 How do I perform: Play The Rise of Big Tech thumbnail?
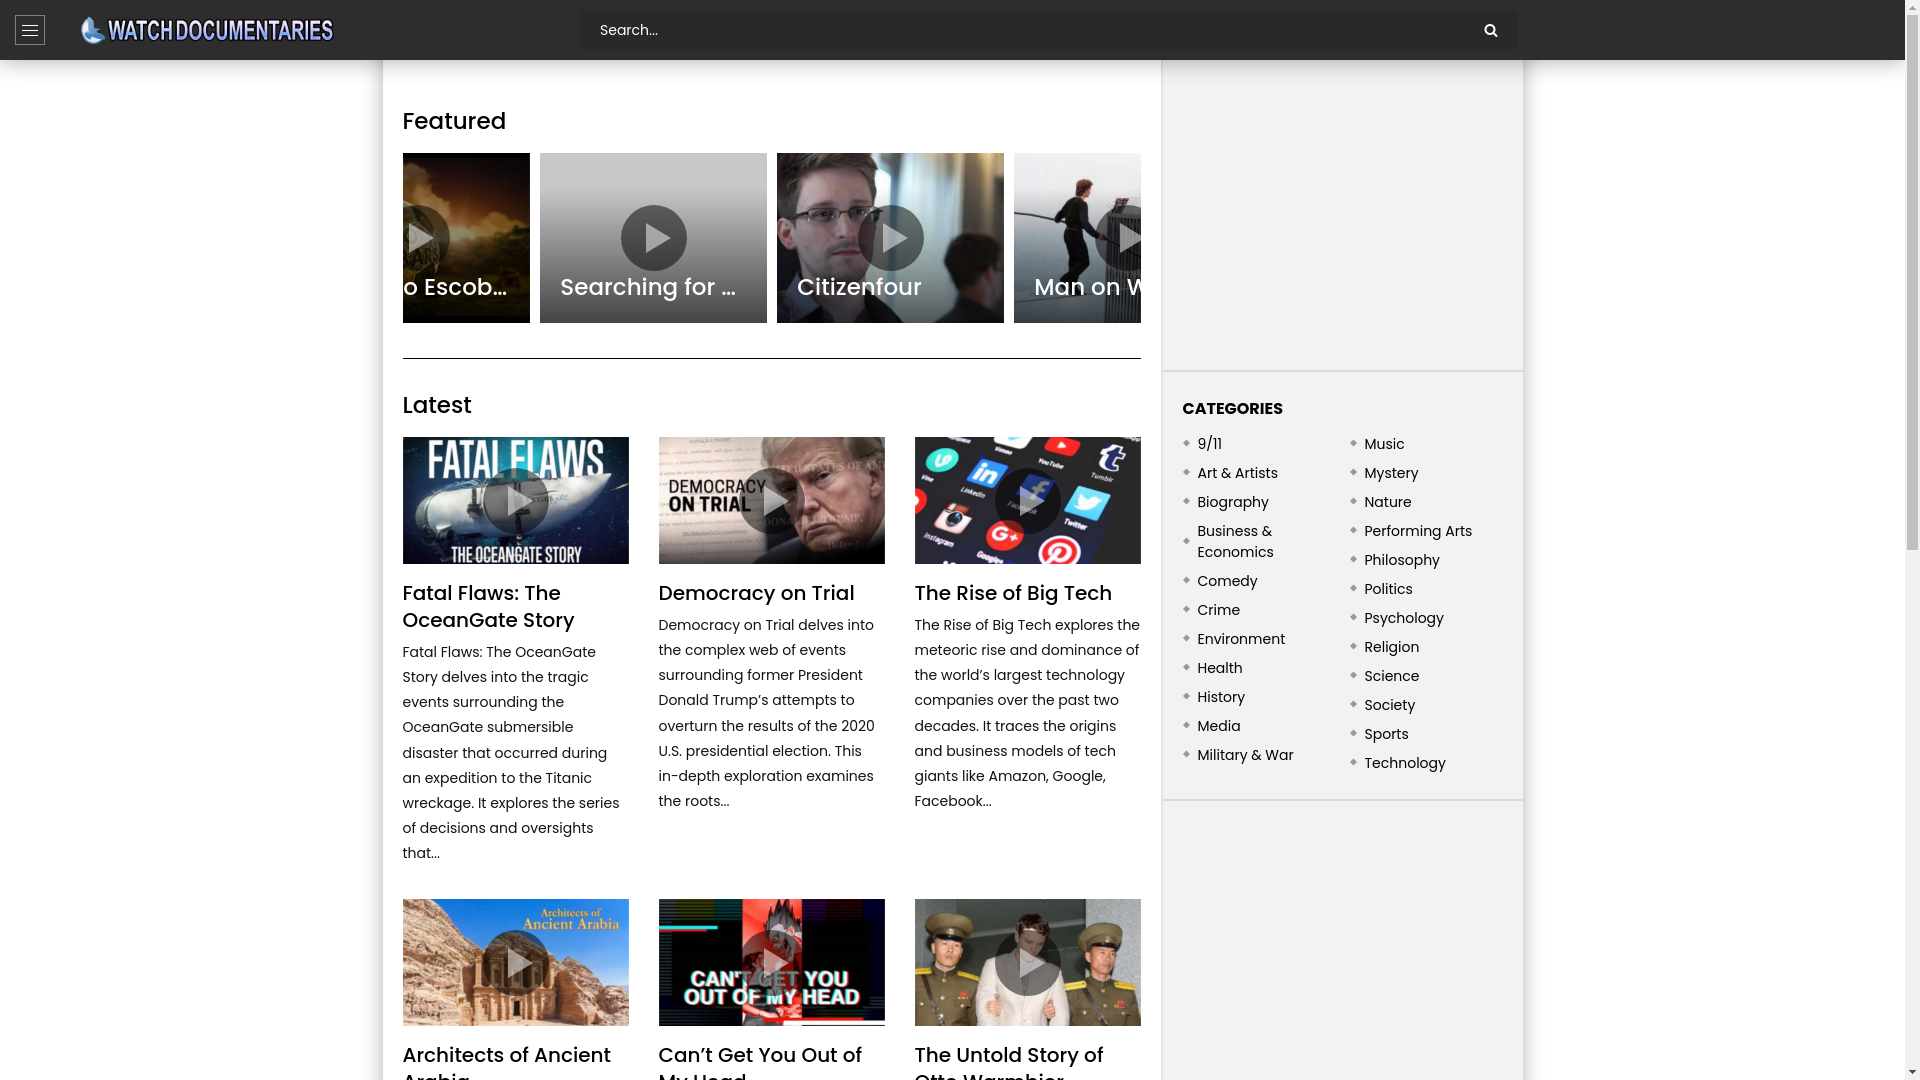(1027, 500)
